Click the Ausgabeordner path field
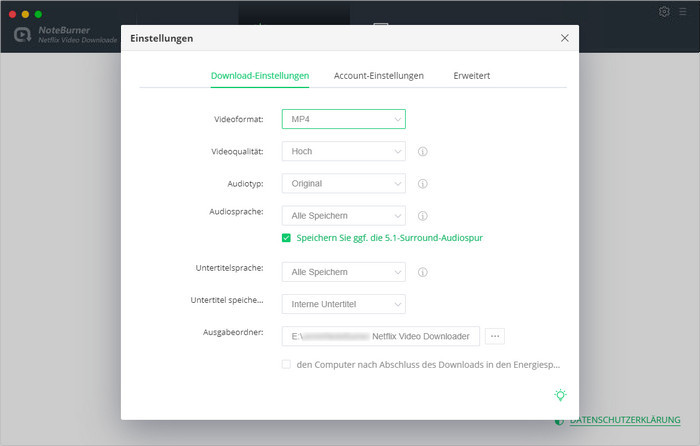The width and height of the screenshot is (700, 446). [381, 336]
